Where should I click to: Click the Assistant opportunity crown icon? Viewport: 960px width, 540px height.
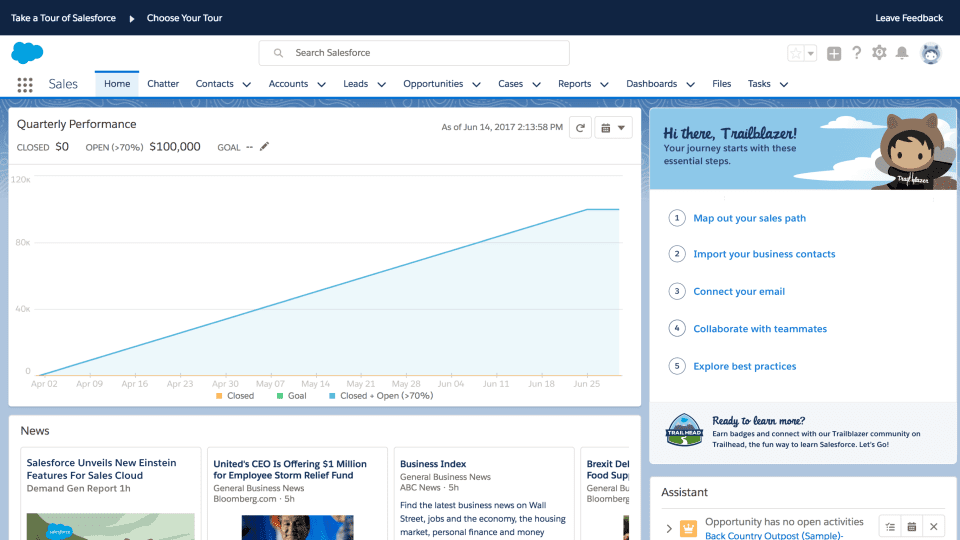(x=688, y=528)
